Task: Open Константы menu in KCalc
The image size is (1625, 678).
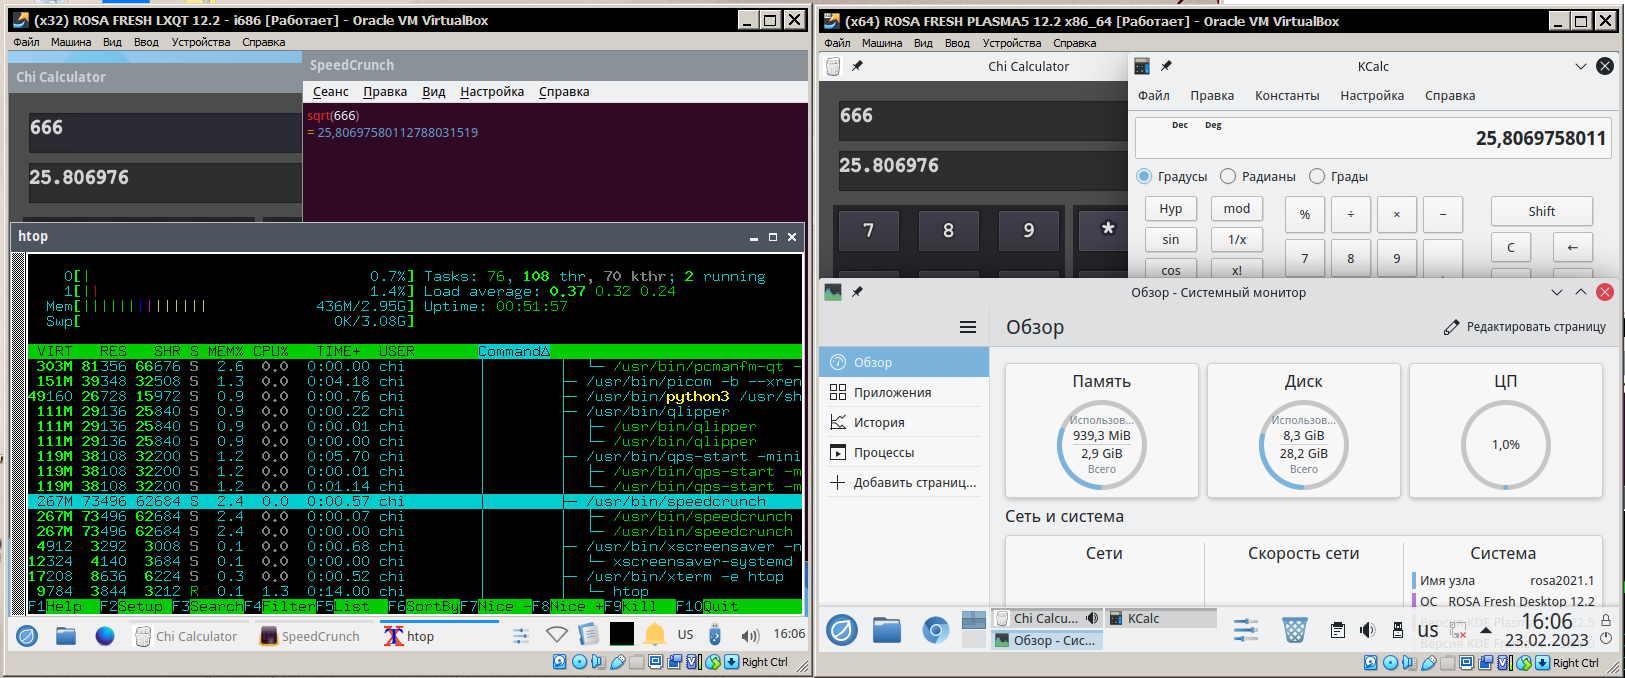Action: click(x=1286, y=96)
